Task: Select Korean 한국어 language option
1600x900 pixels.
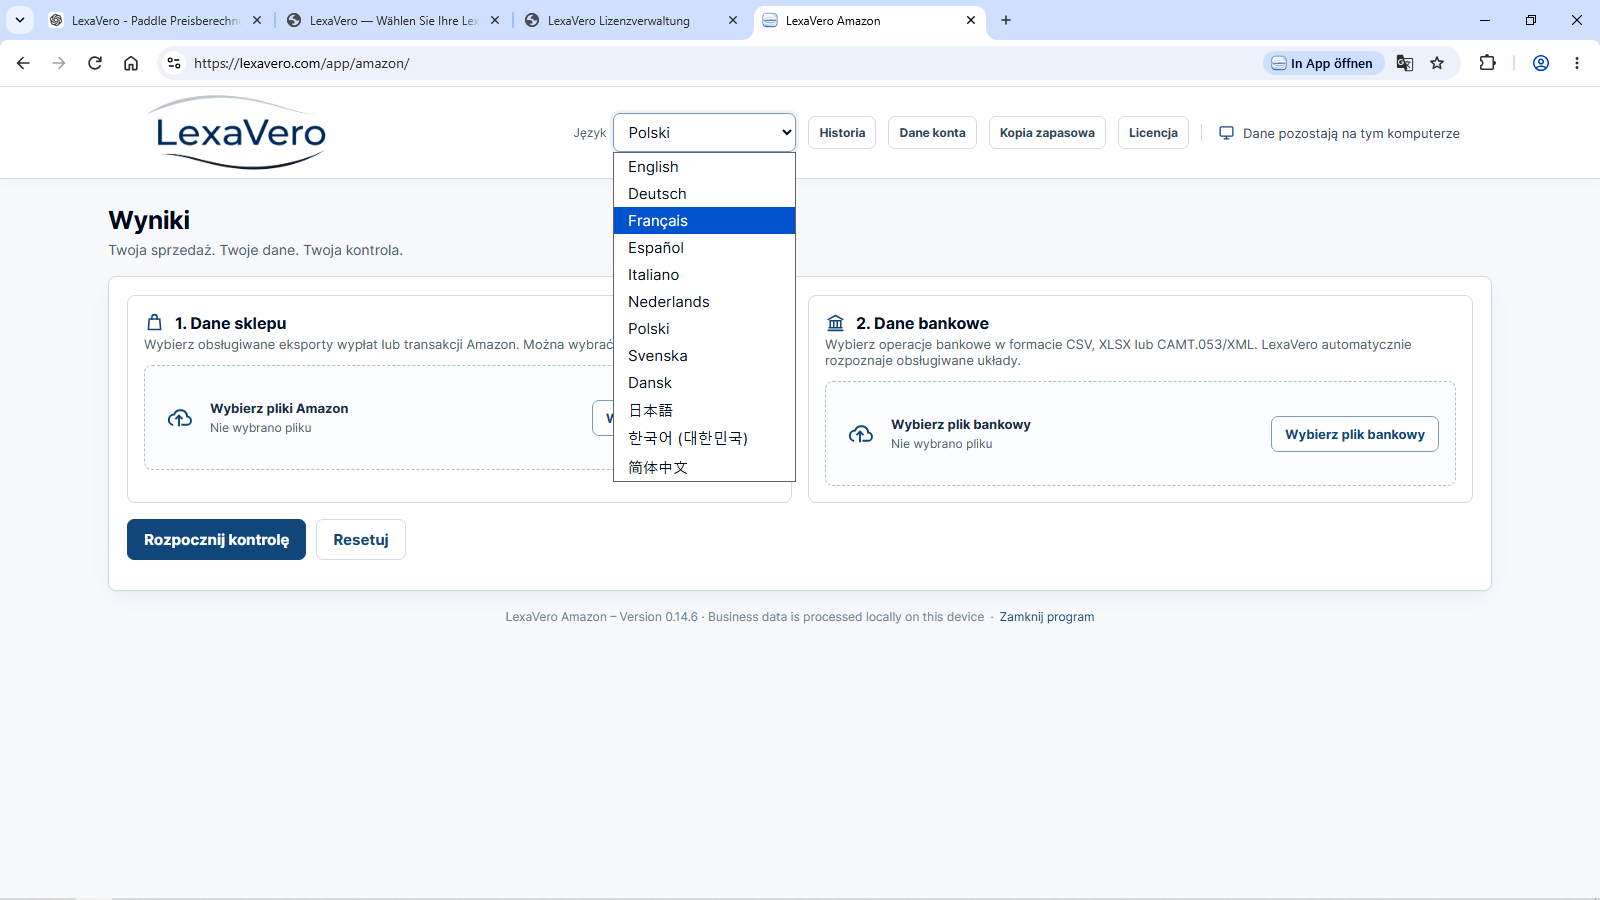Action: 704,438
